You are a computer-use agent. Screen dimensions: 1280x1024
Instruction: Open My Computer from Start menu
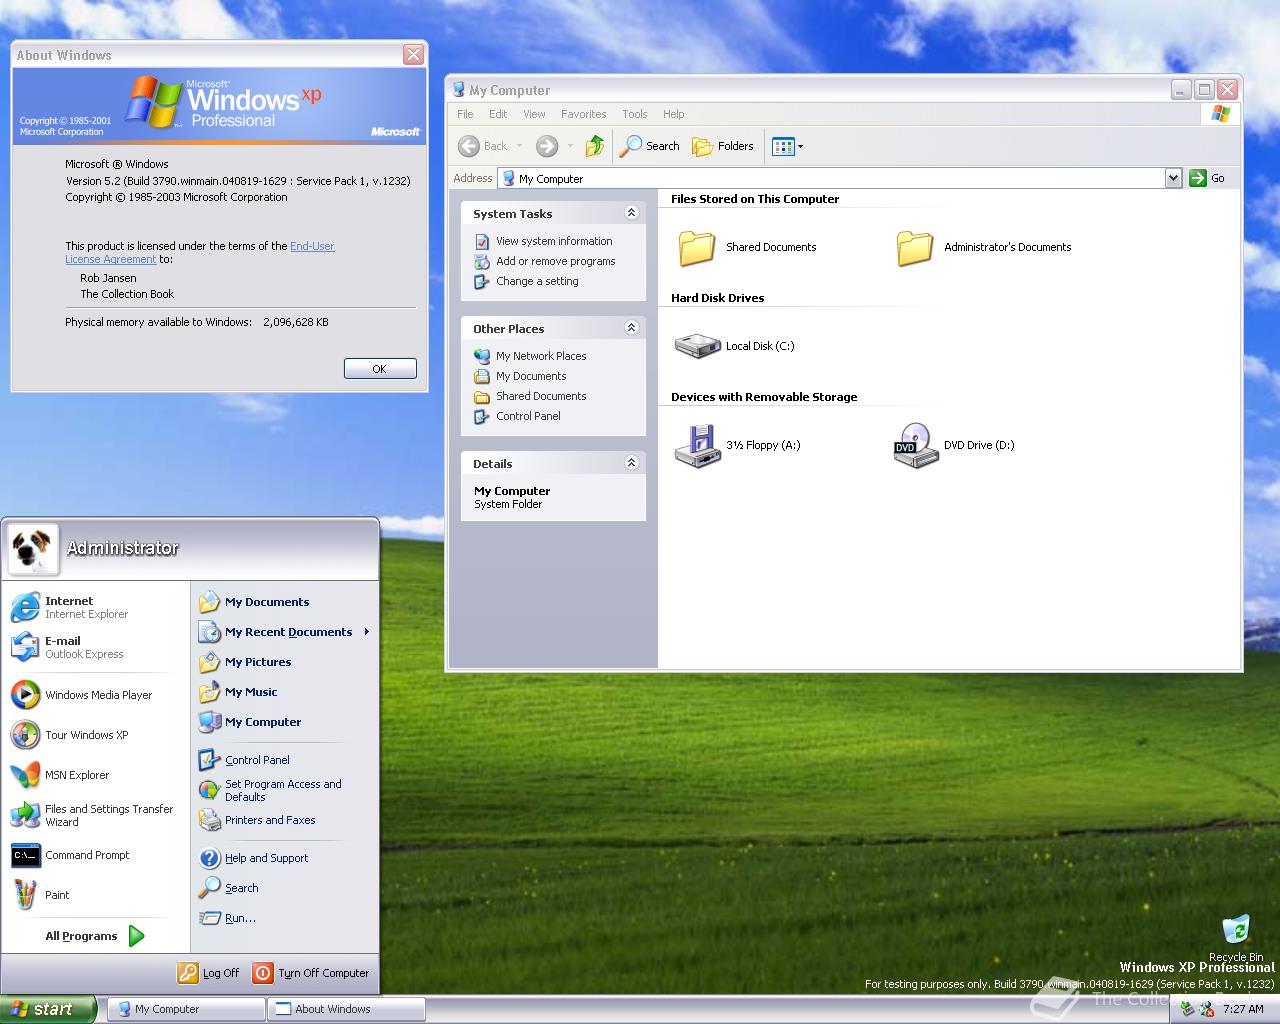click(x=285, y=722)
